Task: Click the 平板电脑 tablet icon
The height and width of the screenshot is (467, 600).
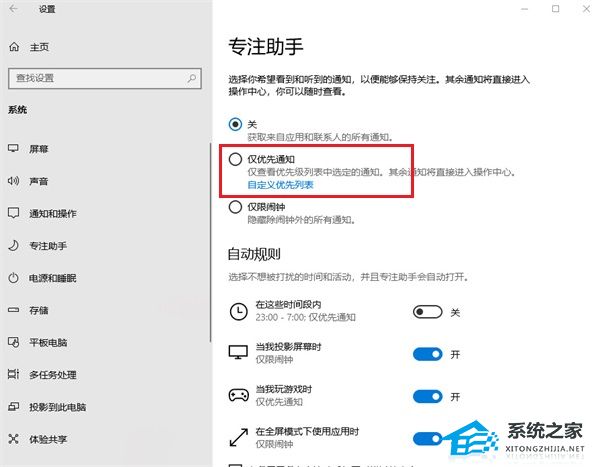Action: click(13, 342)
